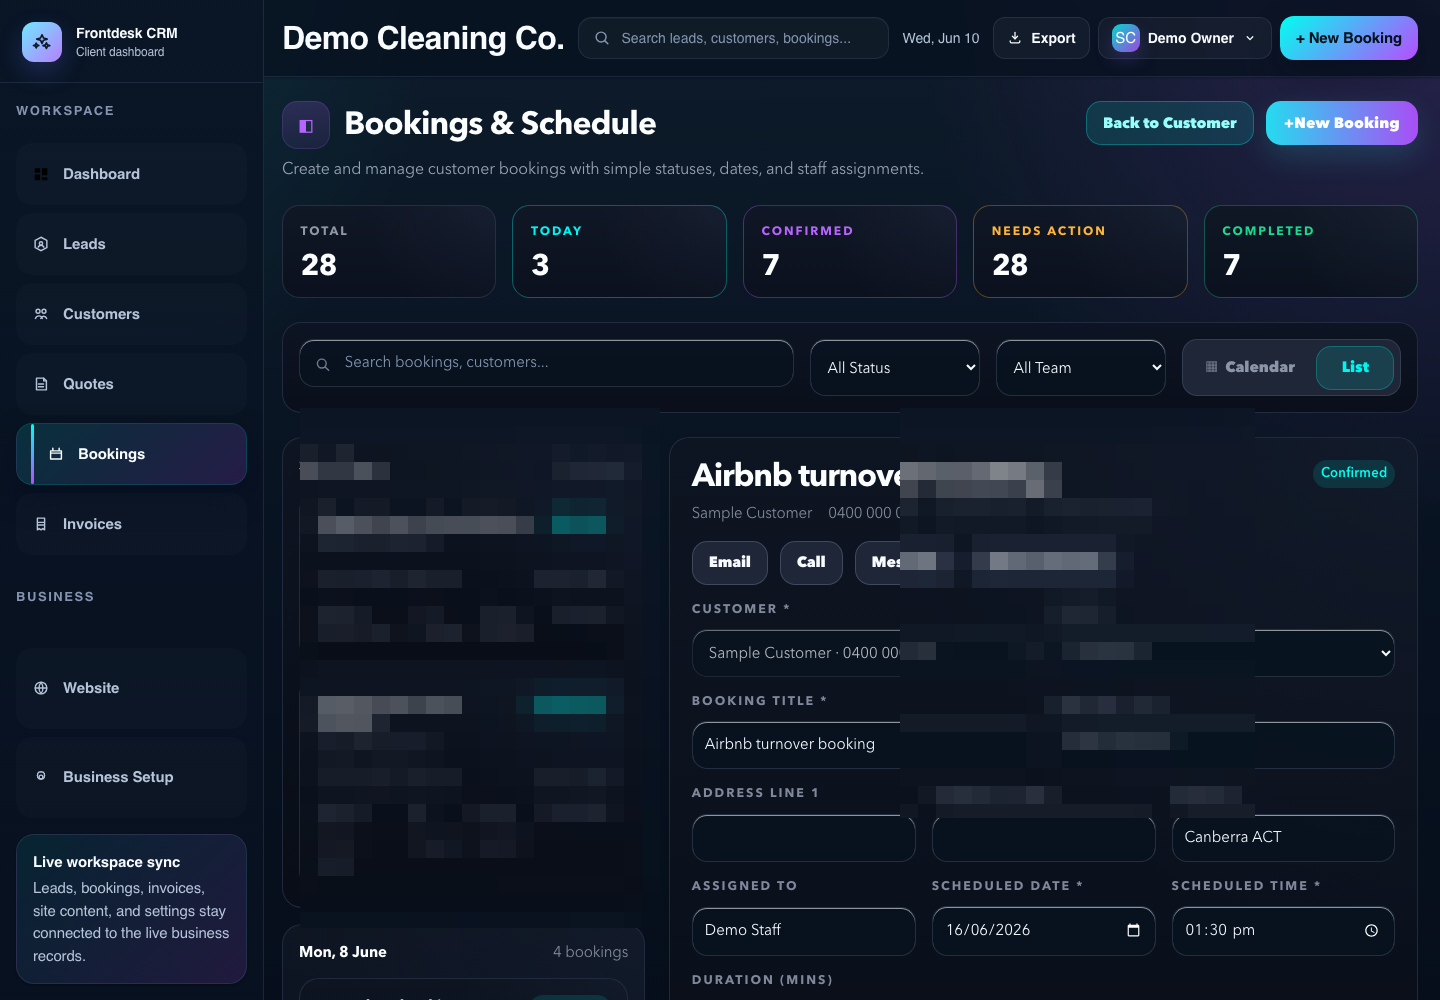Click the Business Setup gear icon

pos(41,776)
